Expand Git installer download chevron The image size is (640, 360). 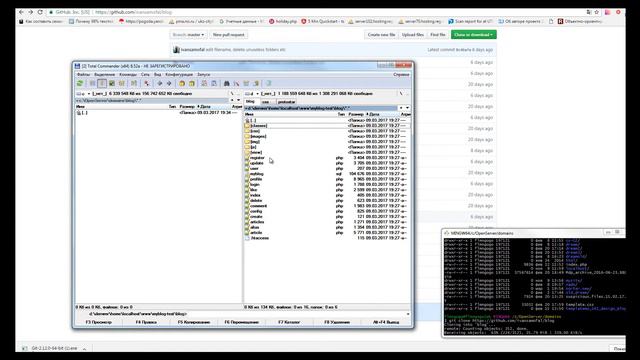[x=84, y=349]
